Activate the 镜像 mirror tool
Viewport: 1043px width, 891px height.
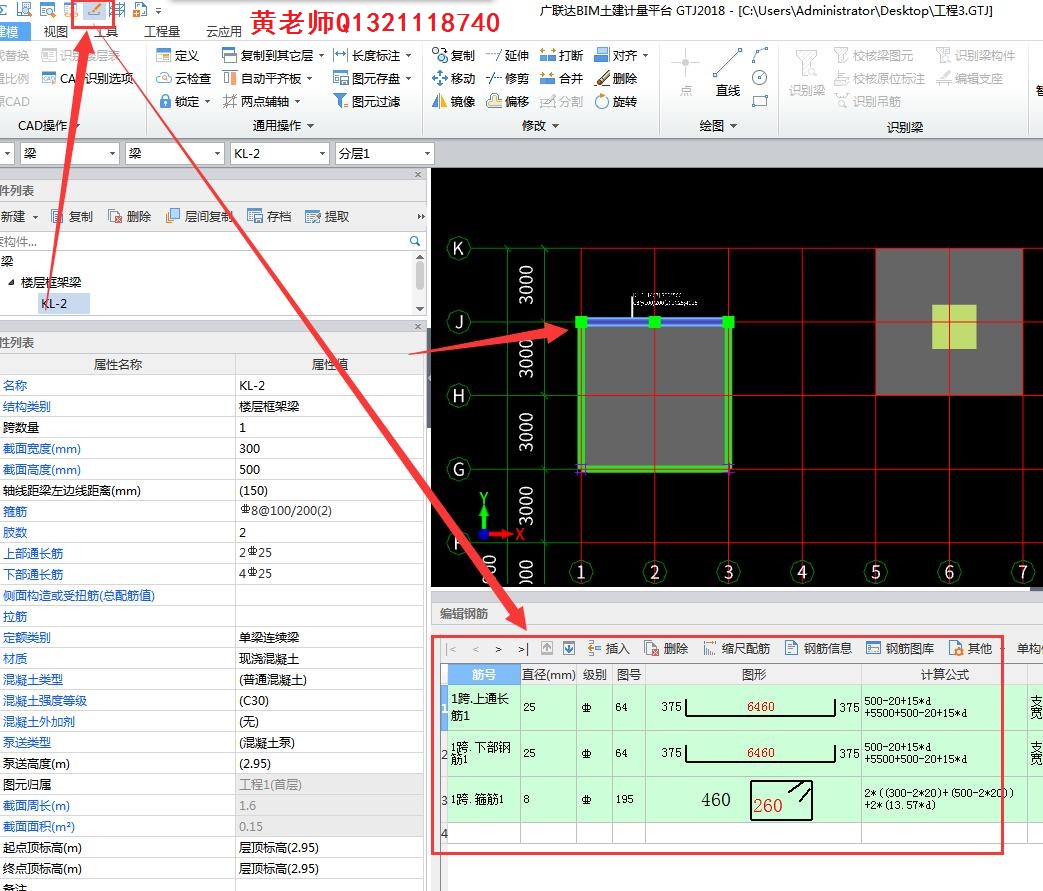click(453, 101)
